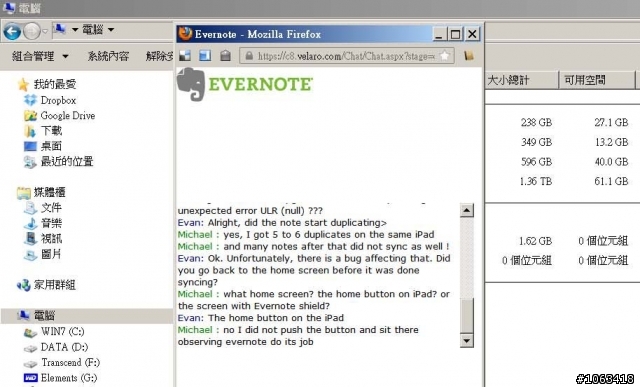Click the first Firefox toolbar icon
Screen dimensions: 640x387
[x=185, y=56]
